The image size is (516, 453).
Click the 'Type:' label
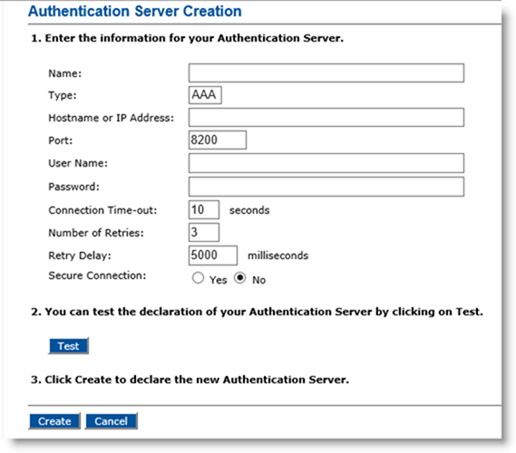(63, 96)
